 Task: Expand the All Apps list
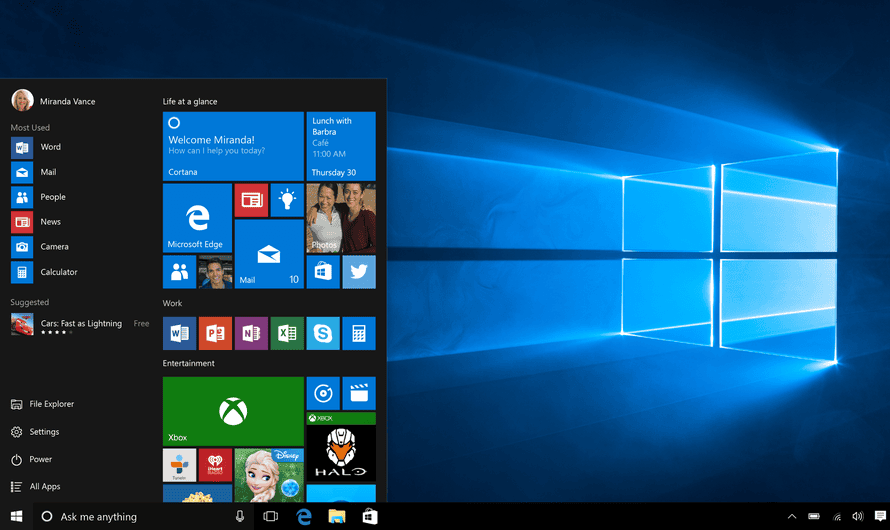pyautogui.click(x=44, y=487)
